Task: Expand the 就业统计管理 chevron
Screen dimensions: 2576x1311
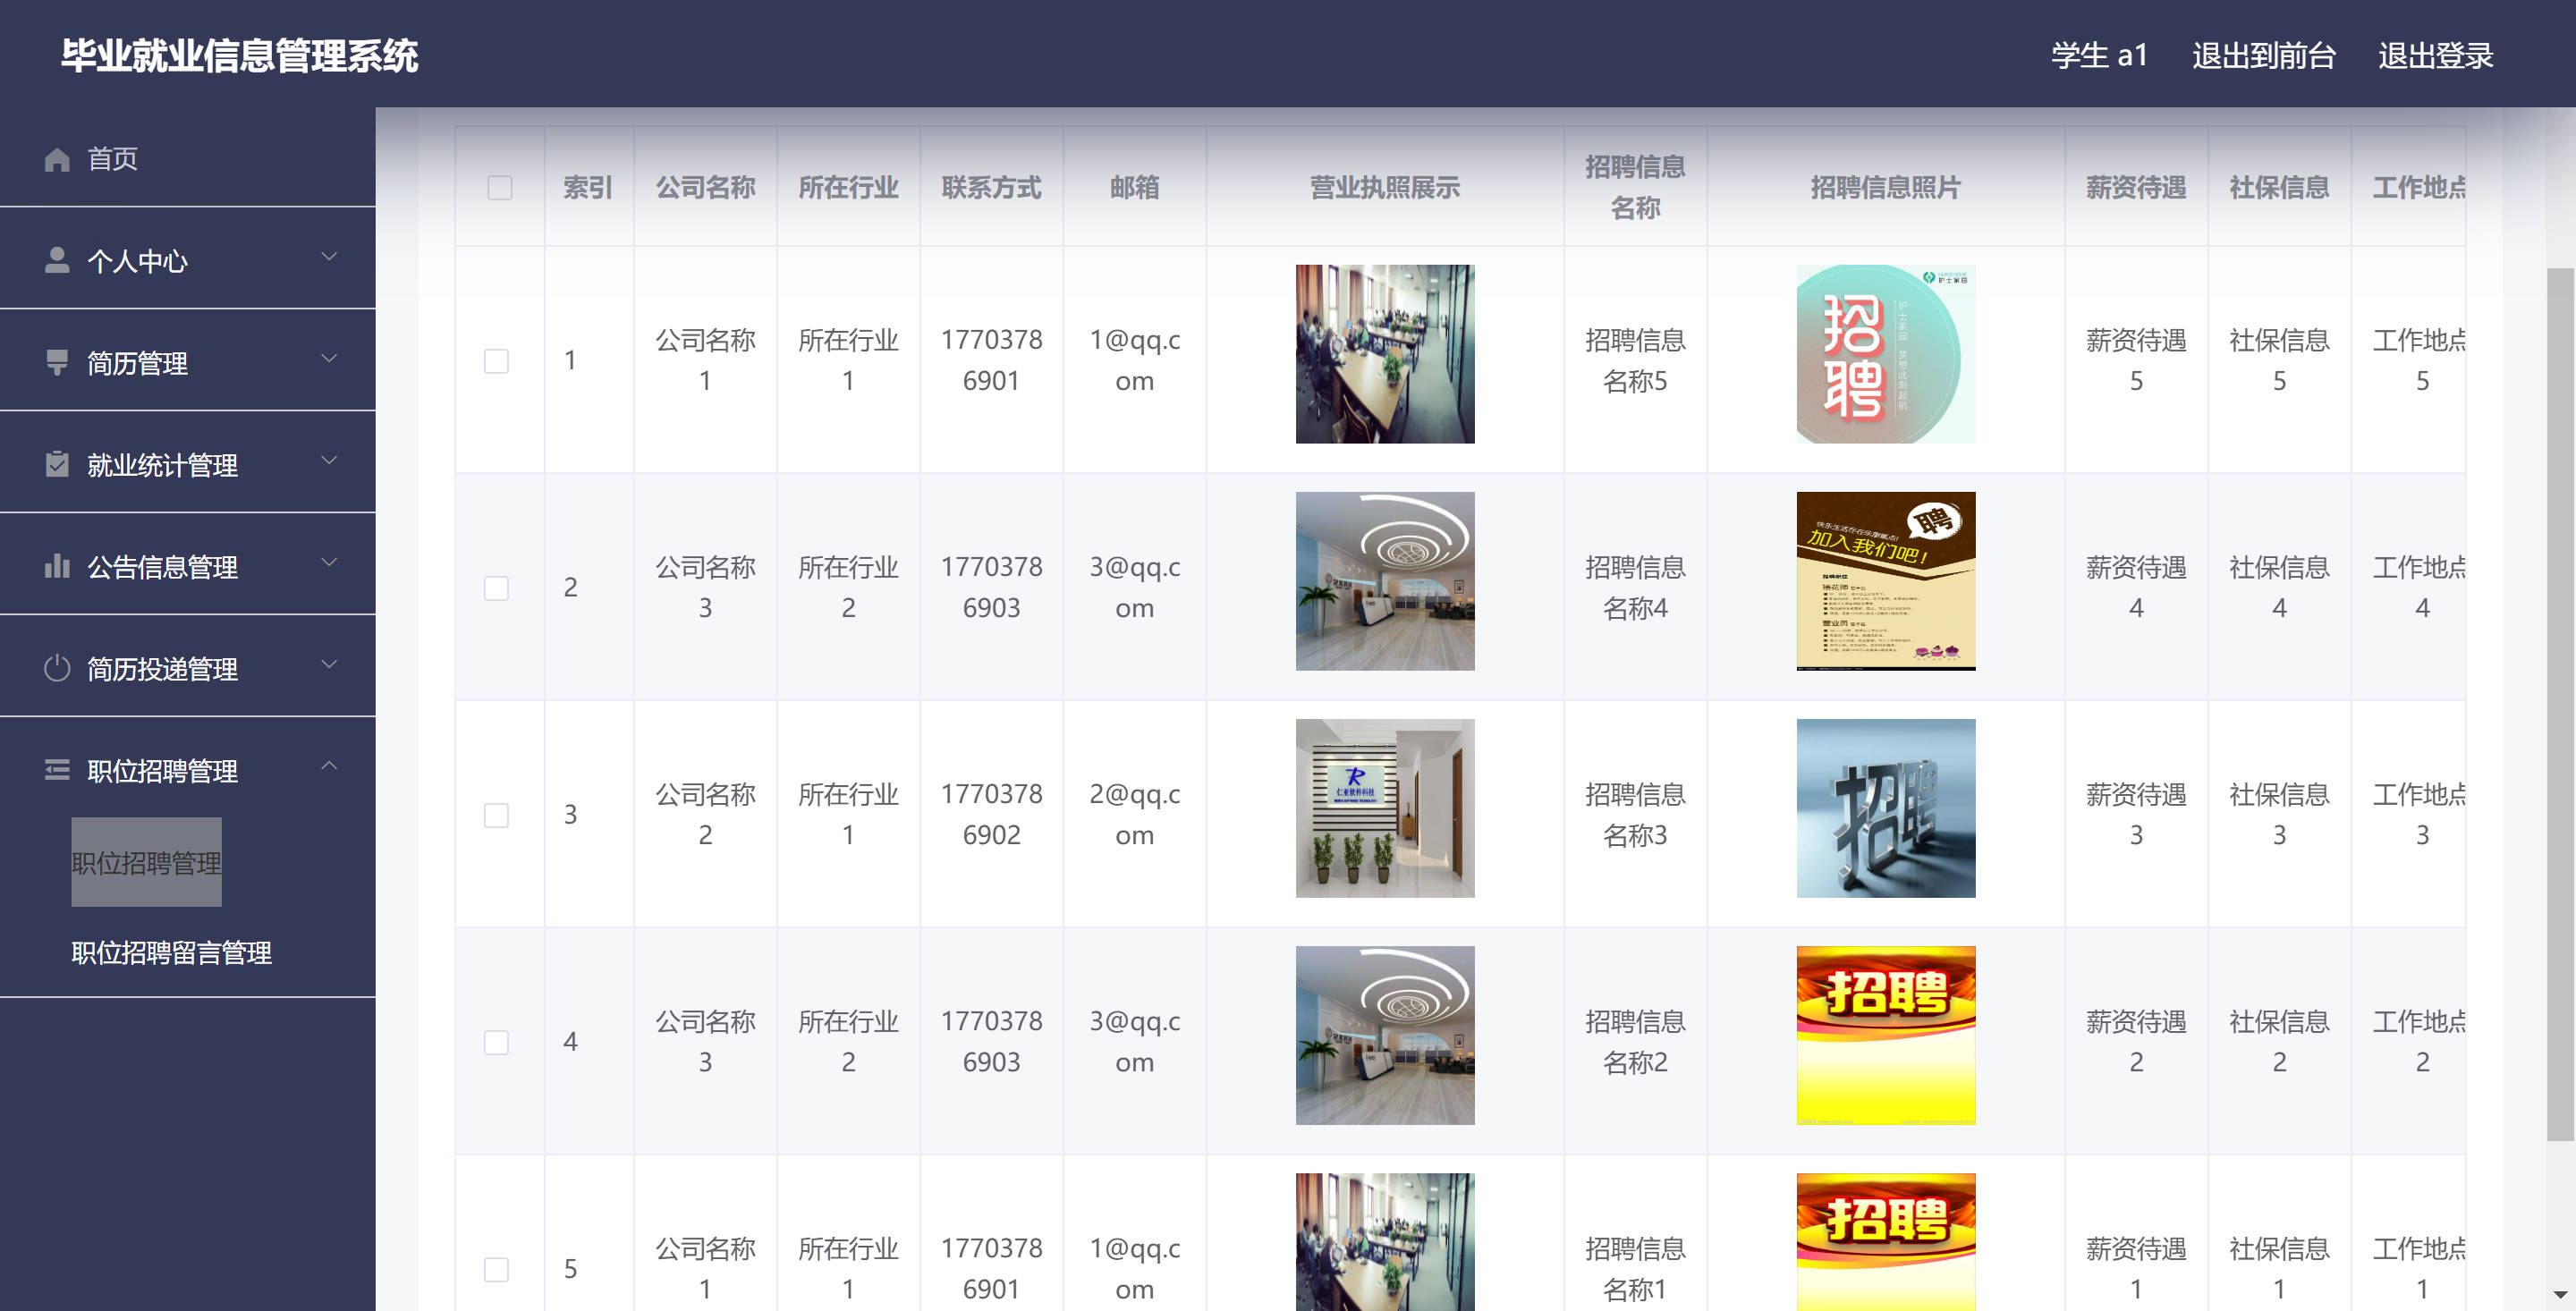Action: coord(329,461)
